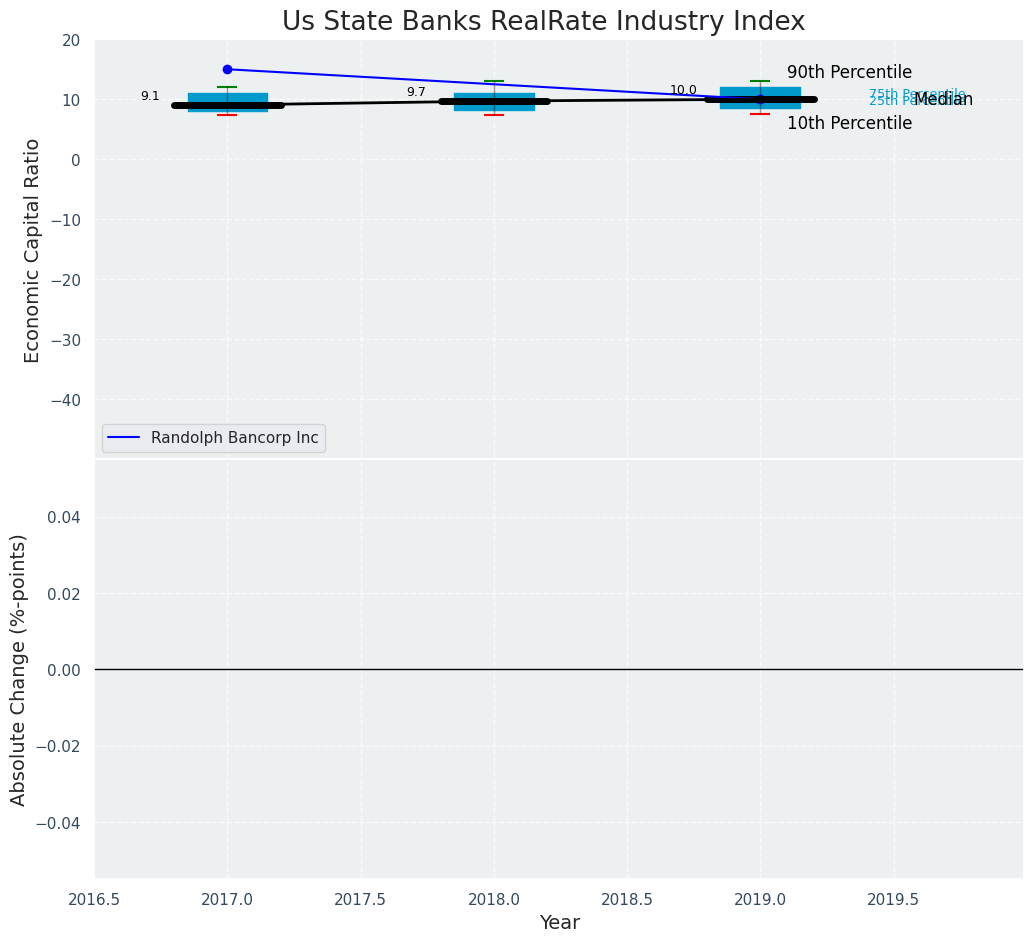Screen dimensions: 1034x942
Task: Click the 9.7 median value label
Action: click(x=416, y=92)
